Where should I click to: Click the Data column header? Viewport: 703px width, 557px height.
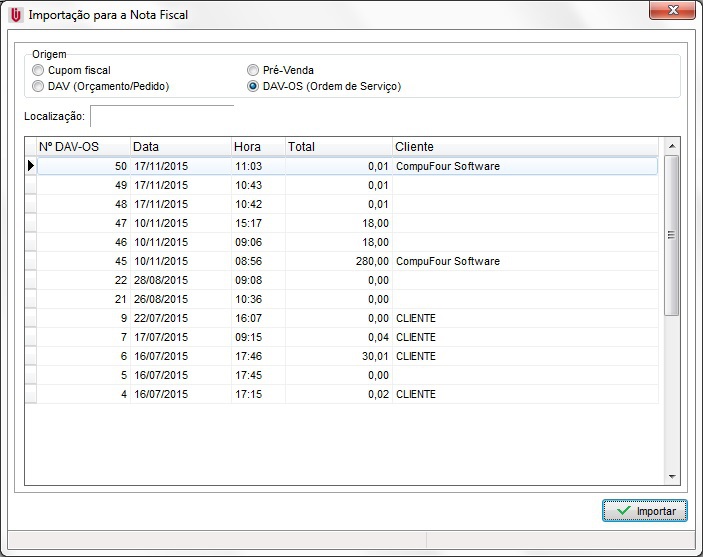tap(180, 147)
